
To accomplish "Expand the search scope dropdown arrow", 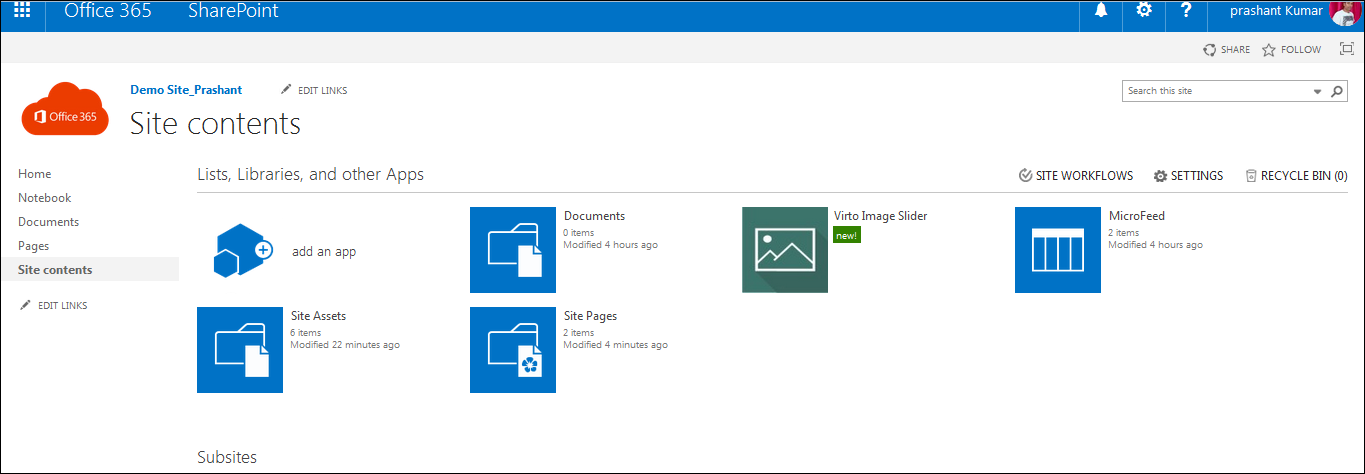I will pos(1317,91).
